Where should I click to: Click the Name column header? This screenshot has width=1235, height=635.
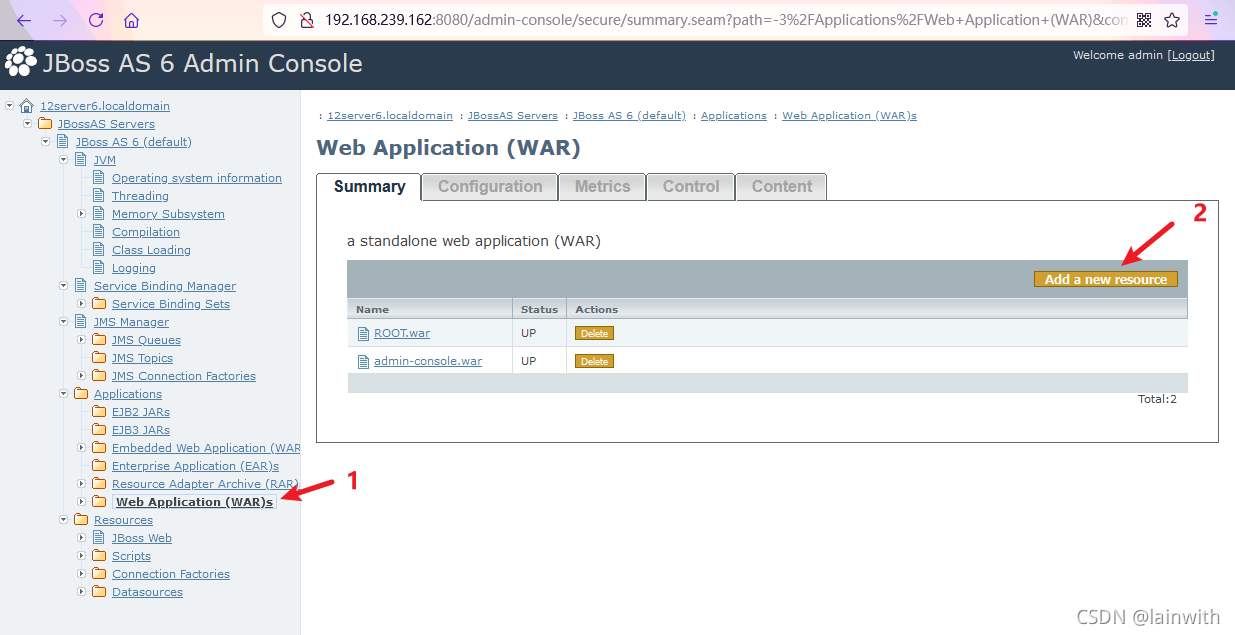(x=372, y=310)
